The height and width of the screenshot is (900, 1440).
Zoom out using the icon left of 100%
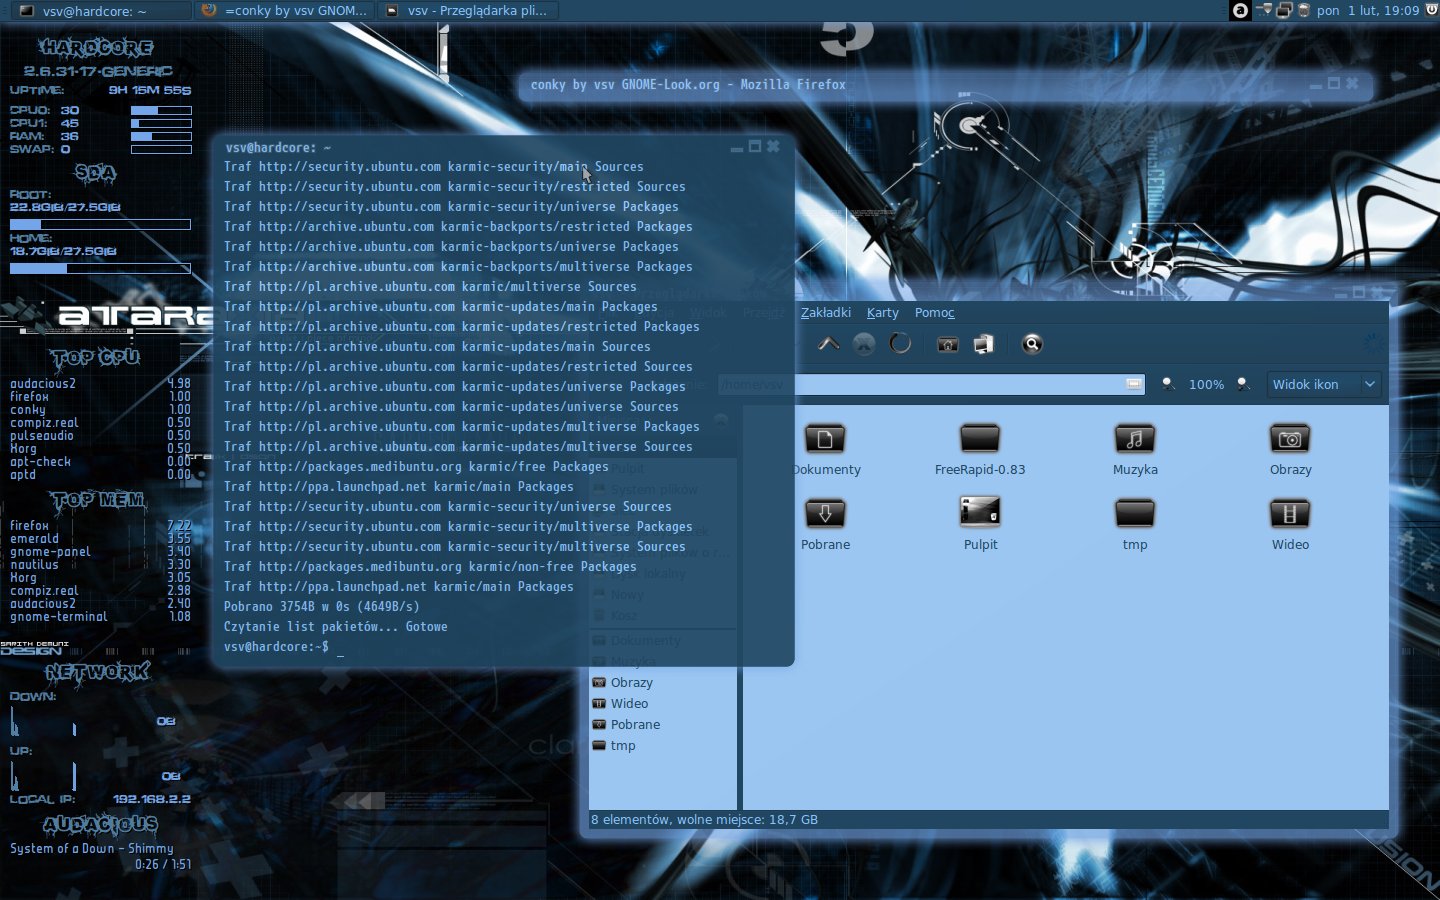tap(1168, 384)
